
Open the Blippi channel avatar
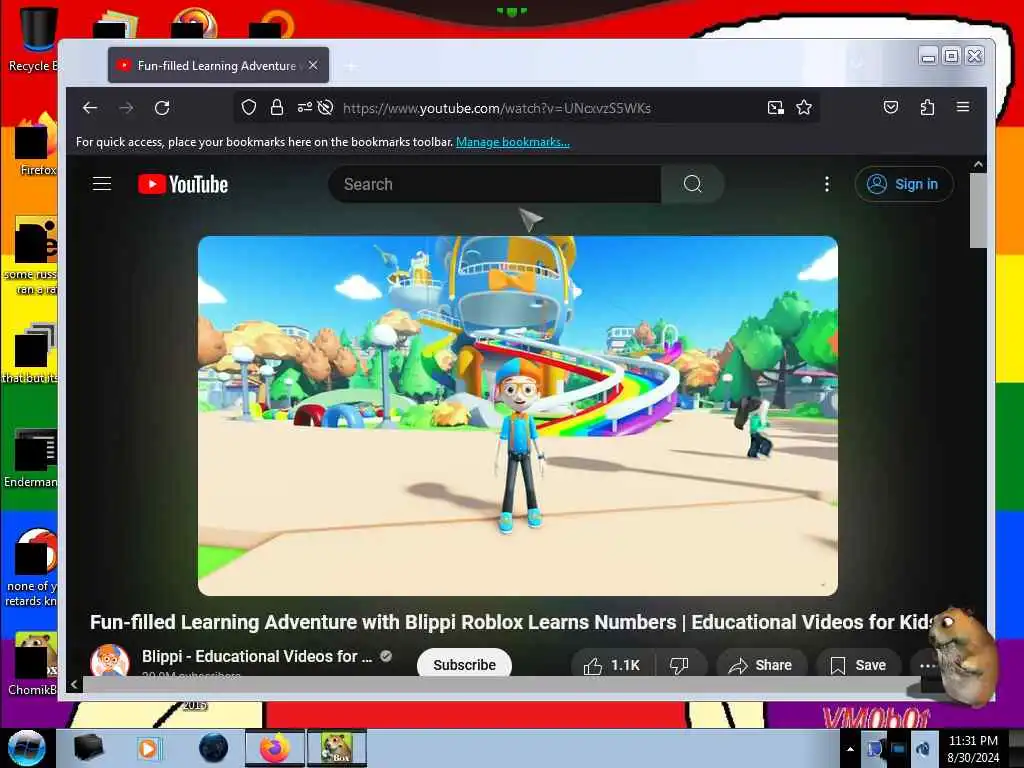pyautogui.click(x=110, y=660)
